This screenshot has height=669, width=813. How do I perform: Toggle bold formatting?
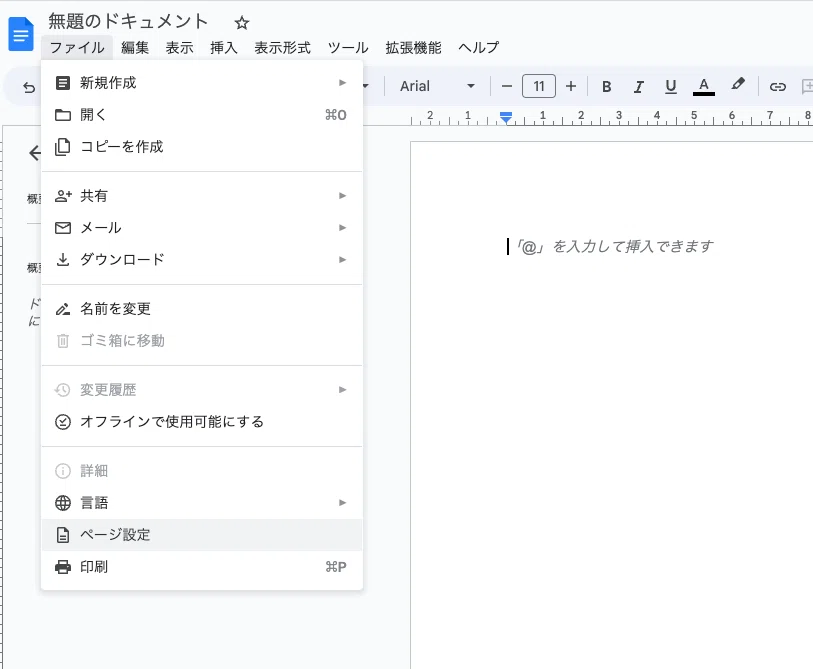tap(606, 86)
